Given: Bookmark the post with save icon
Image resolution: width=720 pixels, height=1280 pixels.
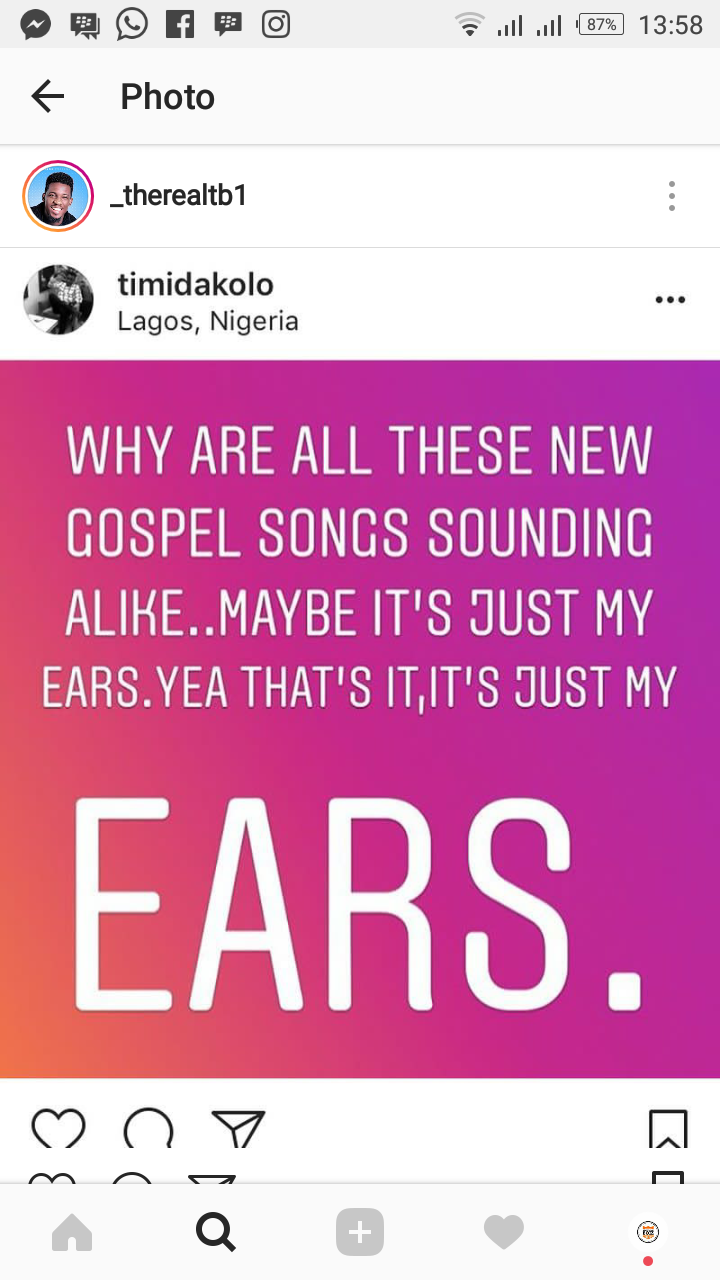Looking at the screenshot, I should 668,1129.
